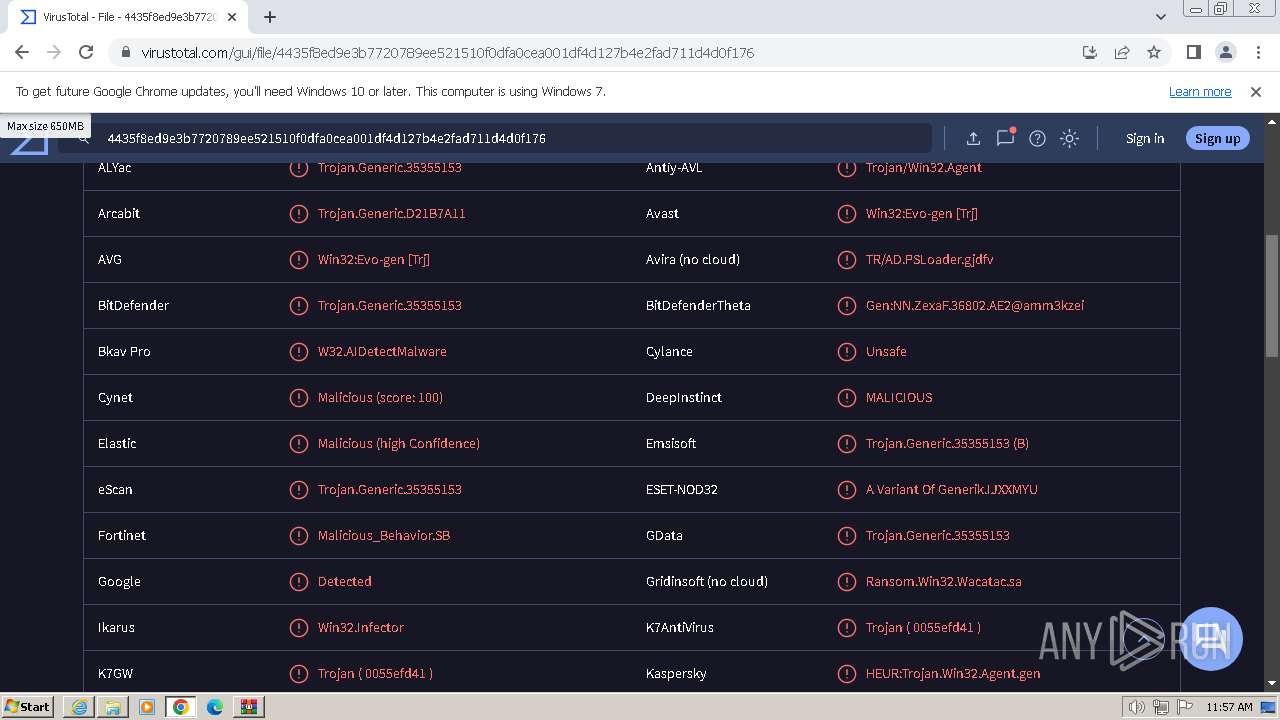Select A Variant Of Generik.IJXXMYU result
The width and height of the screenshot is (1280, 720).
(952, 489)
